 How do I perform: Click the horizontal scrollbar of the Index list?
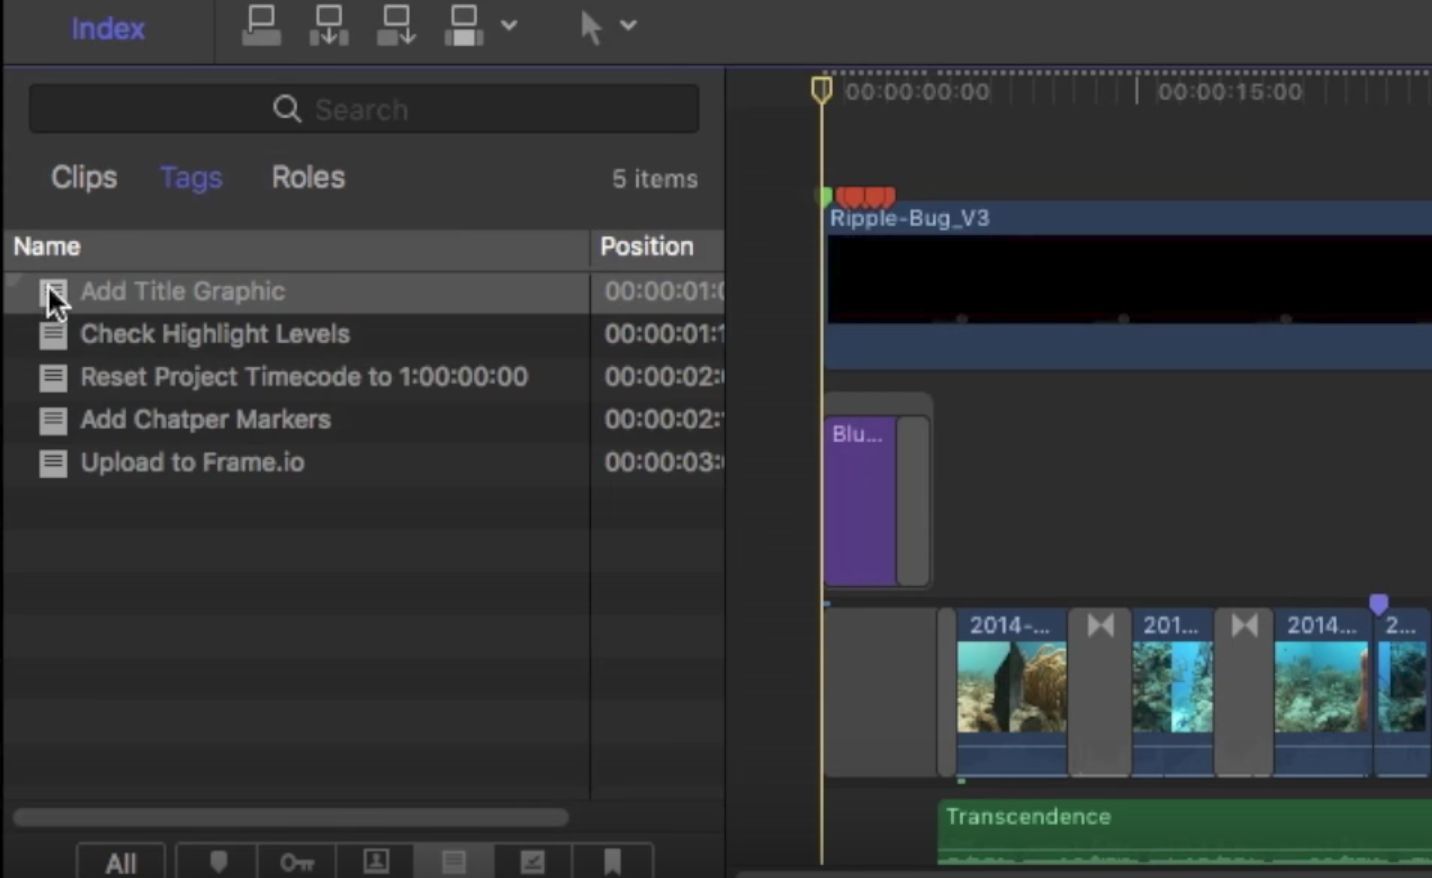291,818
